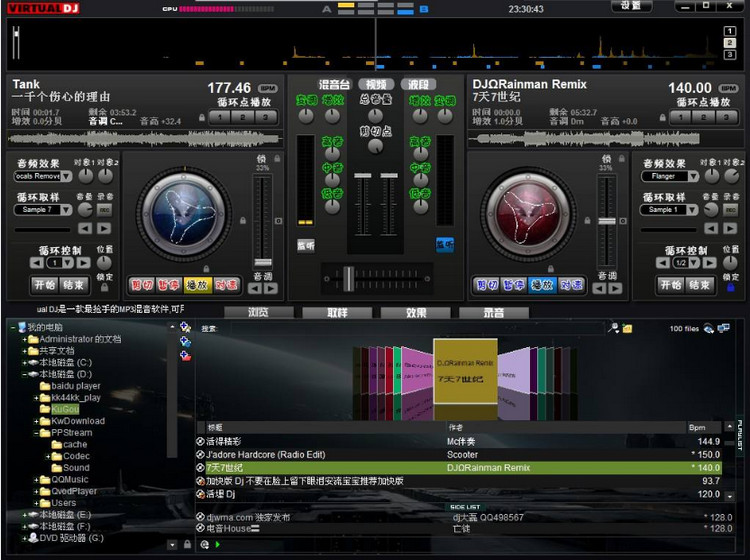The height and width of the screenshot is (560, 750).
Task: Click right deck sampler rec button
Action: [x=730, y=209]
